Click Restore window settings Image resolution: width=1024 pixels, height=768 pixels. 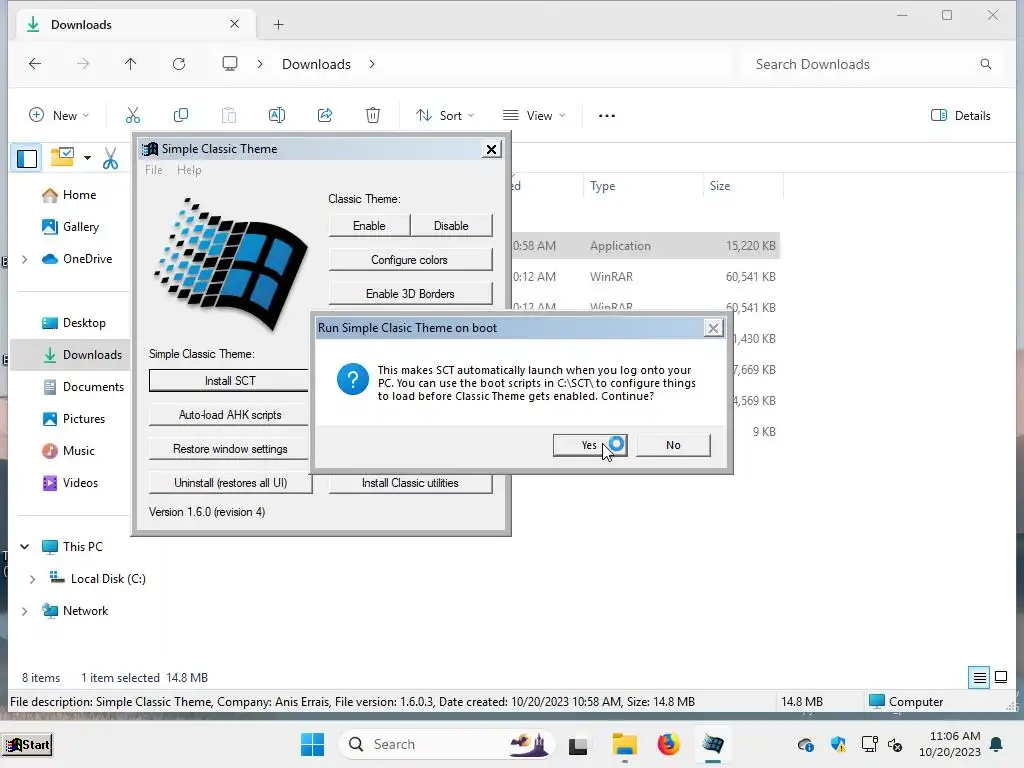point(229,449)
